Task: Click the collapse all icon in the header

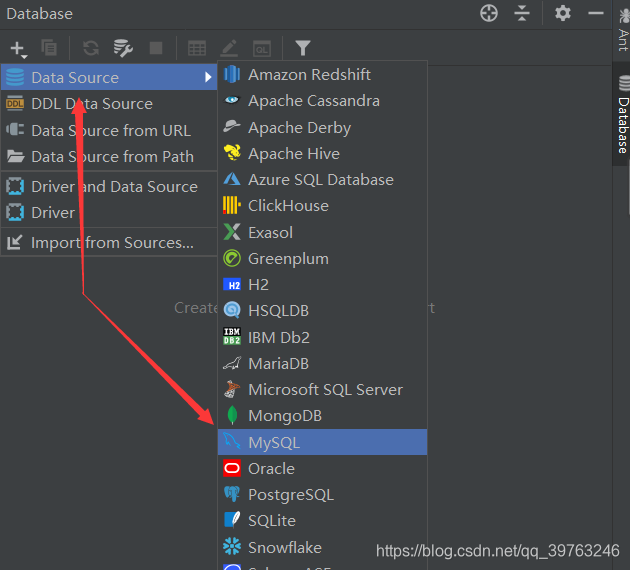Action: pos(522,13)
